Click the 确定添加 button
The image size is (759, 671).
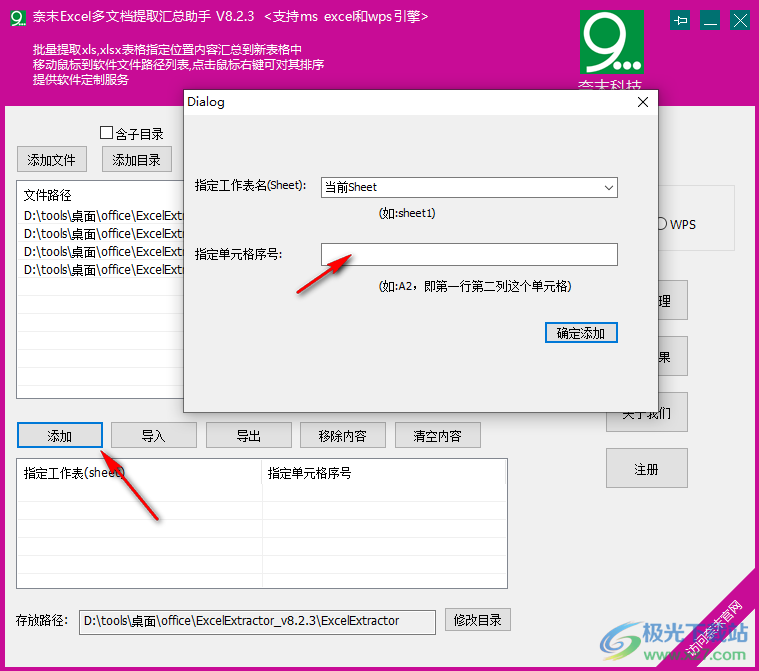click(581, 333)
